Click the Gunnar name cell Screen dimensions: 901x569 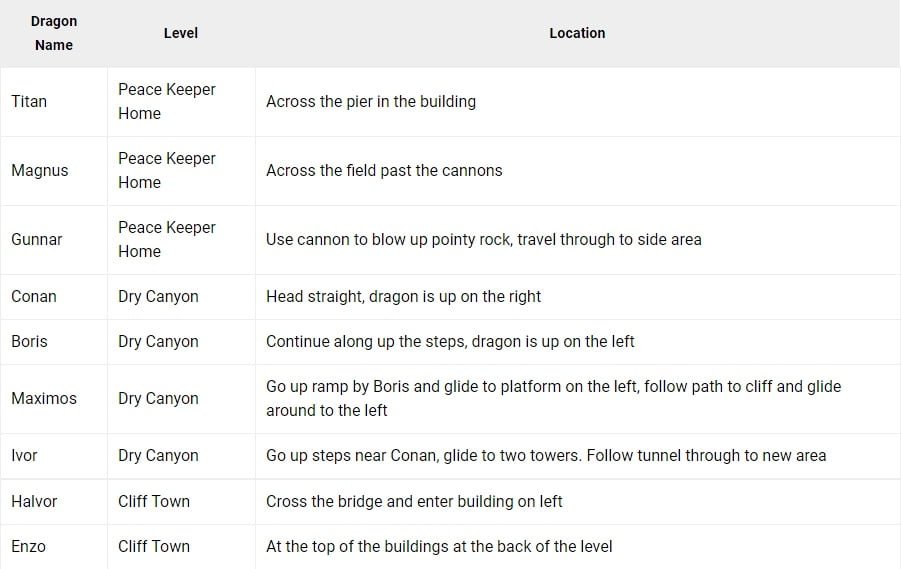pyautogui.click(x=37, y=239)
